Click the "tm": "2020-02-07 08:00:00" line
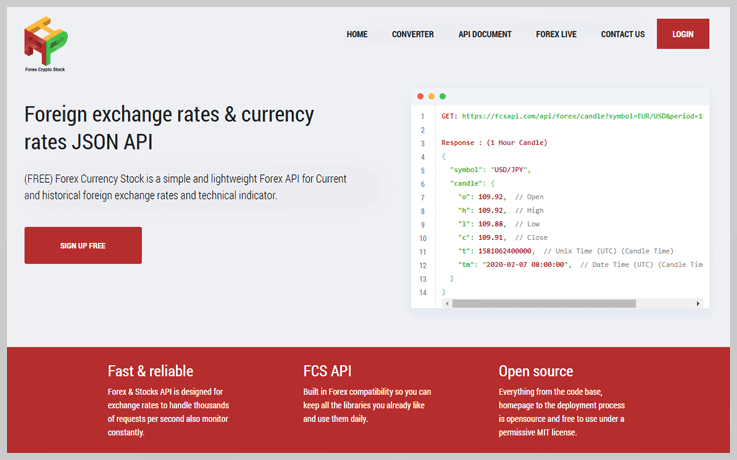737x460 pixels. [x=580, y=265]
